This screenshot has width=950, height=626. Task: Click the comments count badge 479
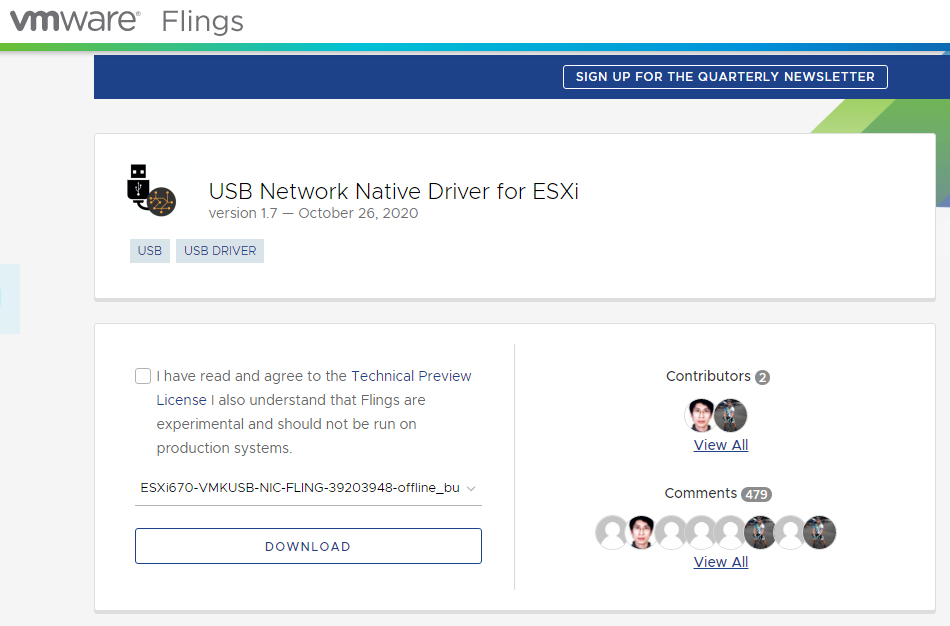[756, 494]
